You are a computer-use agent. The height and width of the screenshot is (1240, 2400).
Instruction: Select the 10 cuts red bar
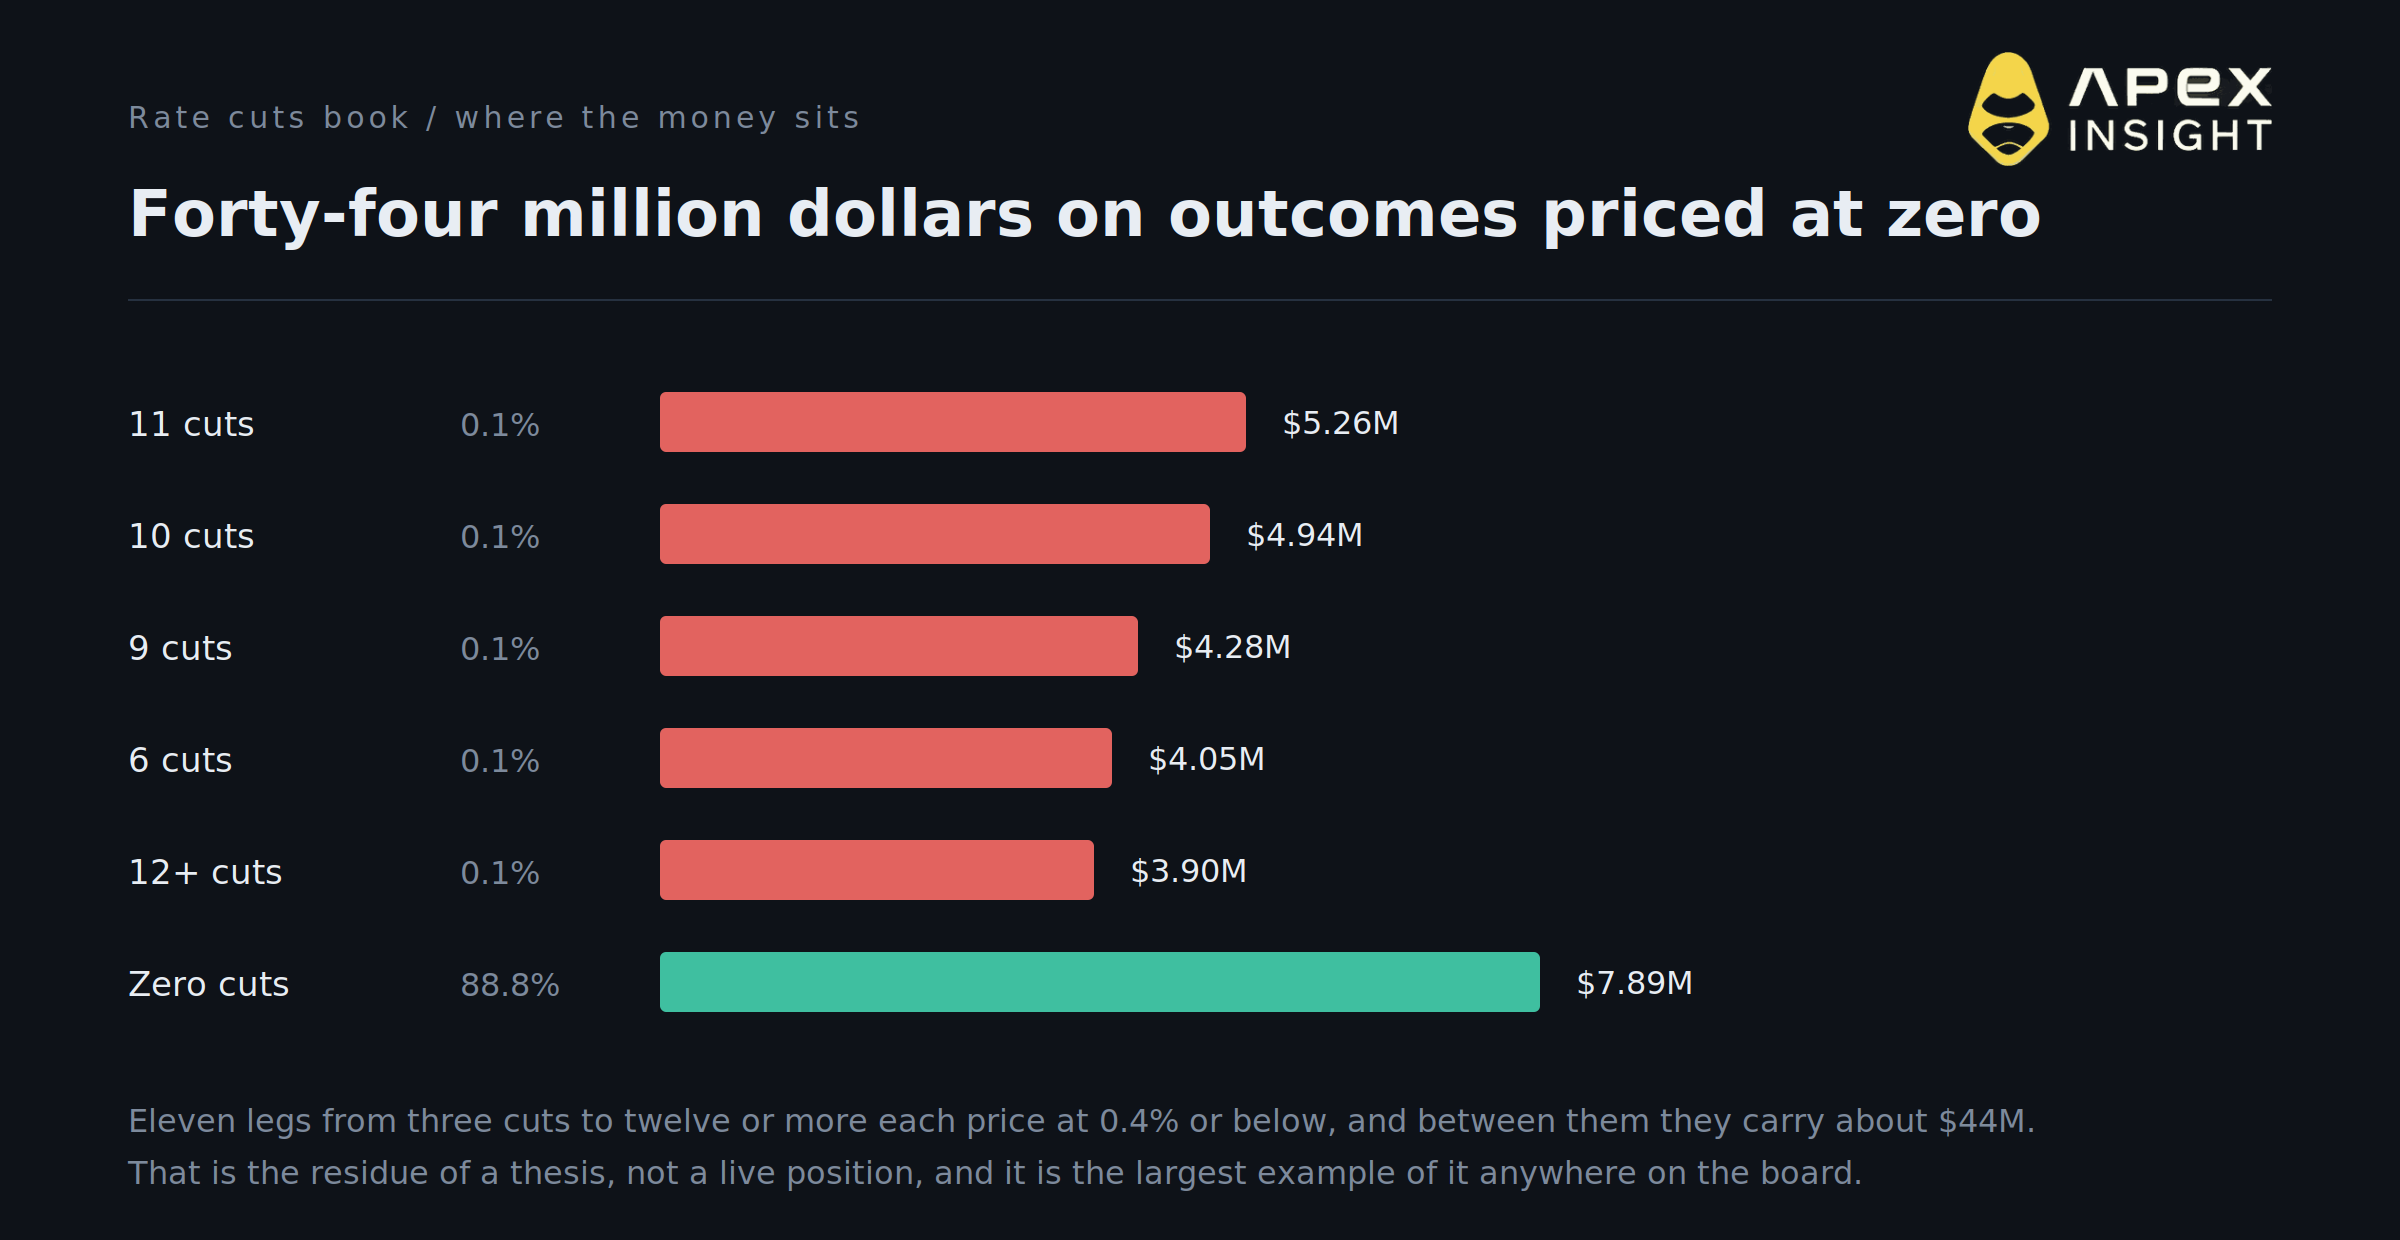[934, 534]
